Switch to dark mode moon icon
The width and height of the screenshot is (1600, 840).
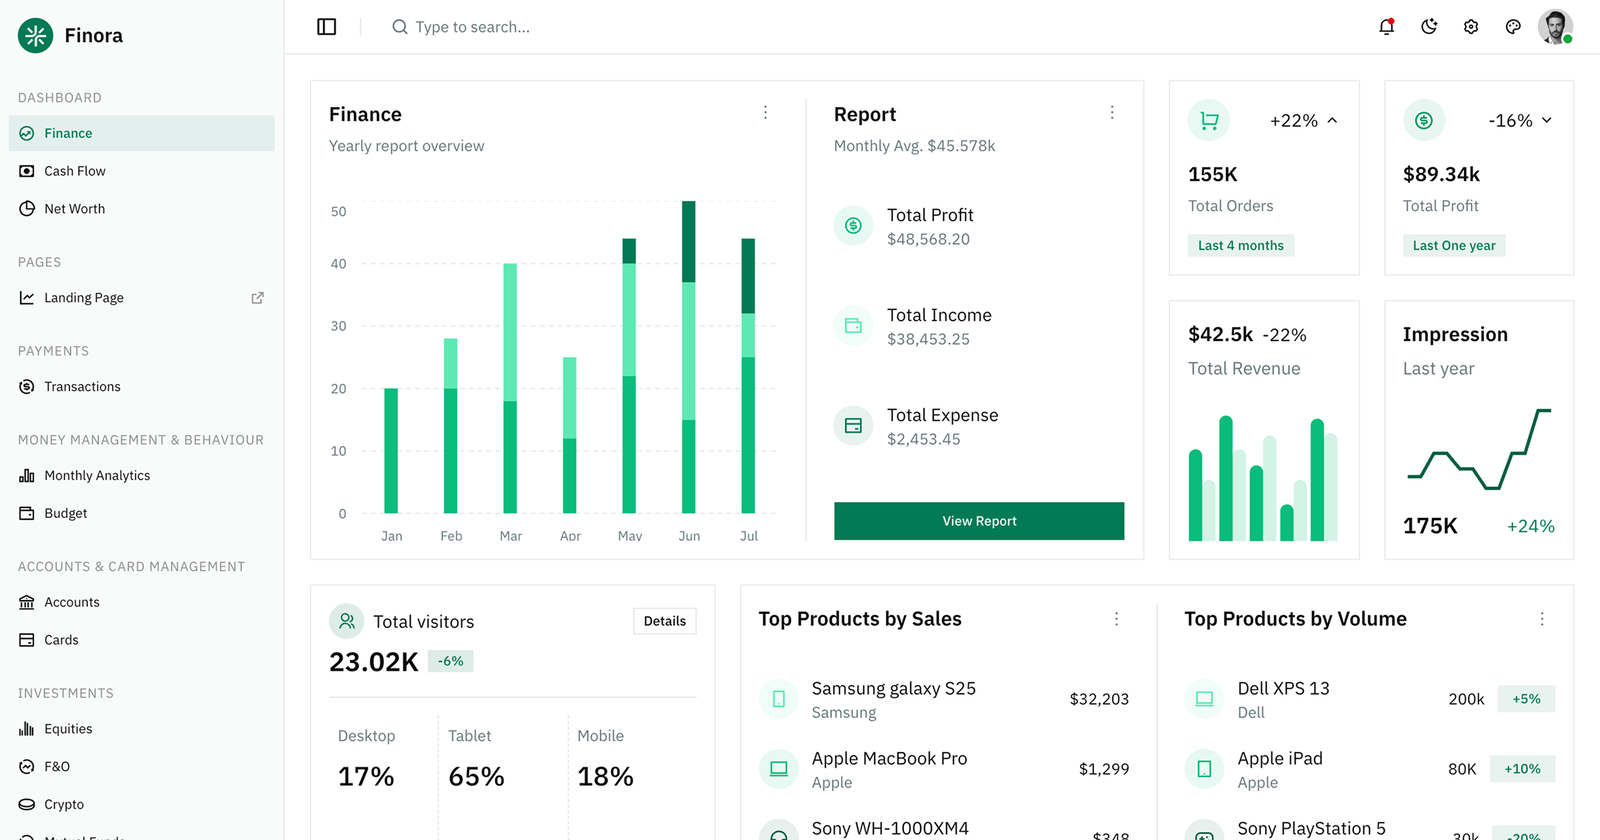[1429, 27]
